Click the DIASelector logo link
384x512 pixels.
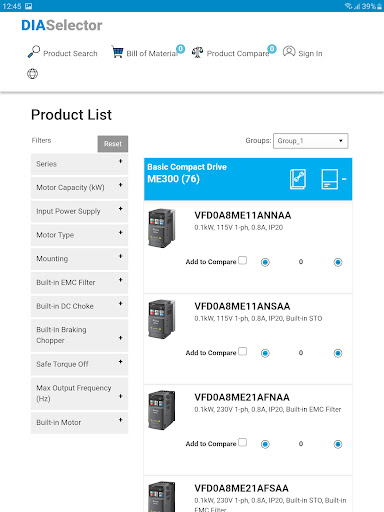(62, 25)
